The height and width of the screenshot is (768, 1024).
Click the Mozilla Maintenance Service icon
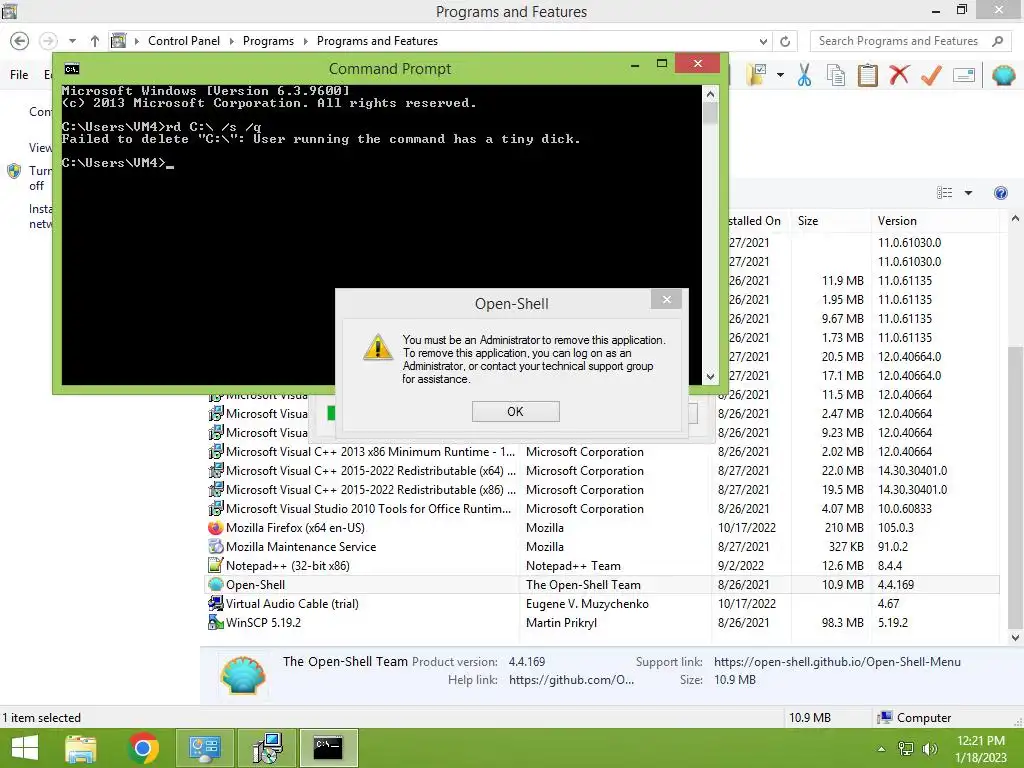click(216, 547)
